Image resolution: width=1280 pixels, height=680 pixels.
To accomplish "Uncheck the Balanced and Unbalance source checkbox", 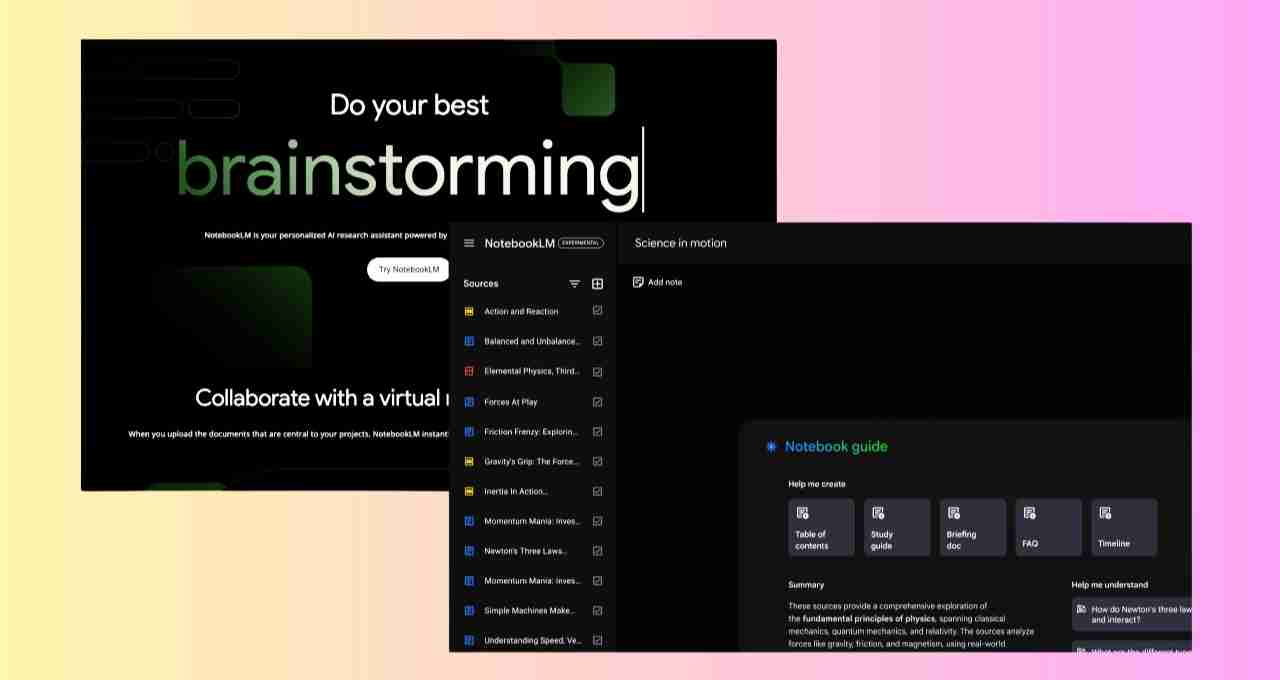I will point(597,341).
